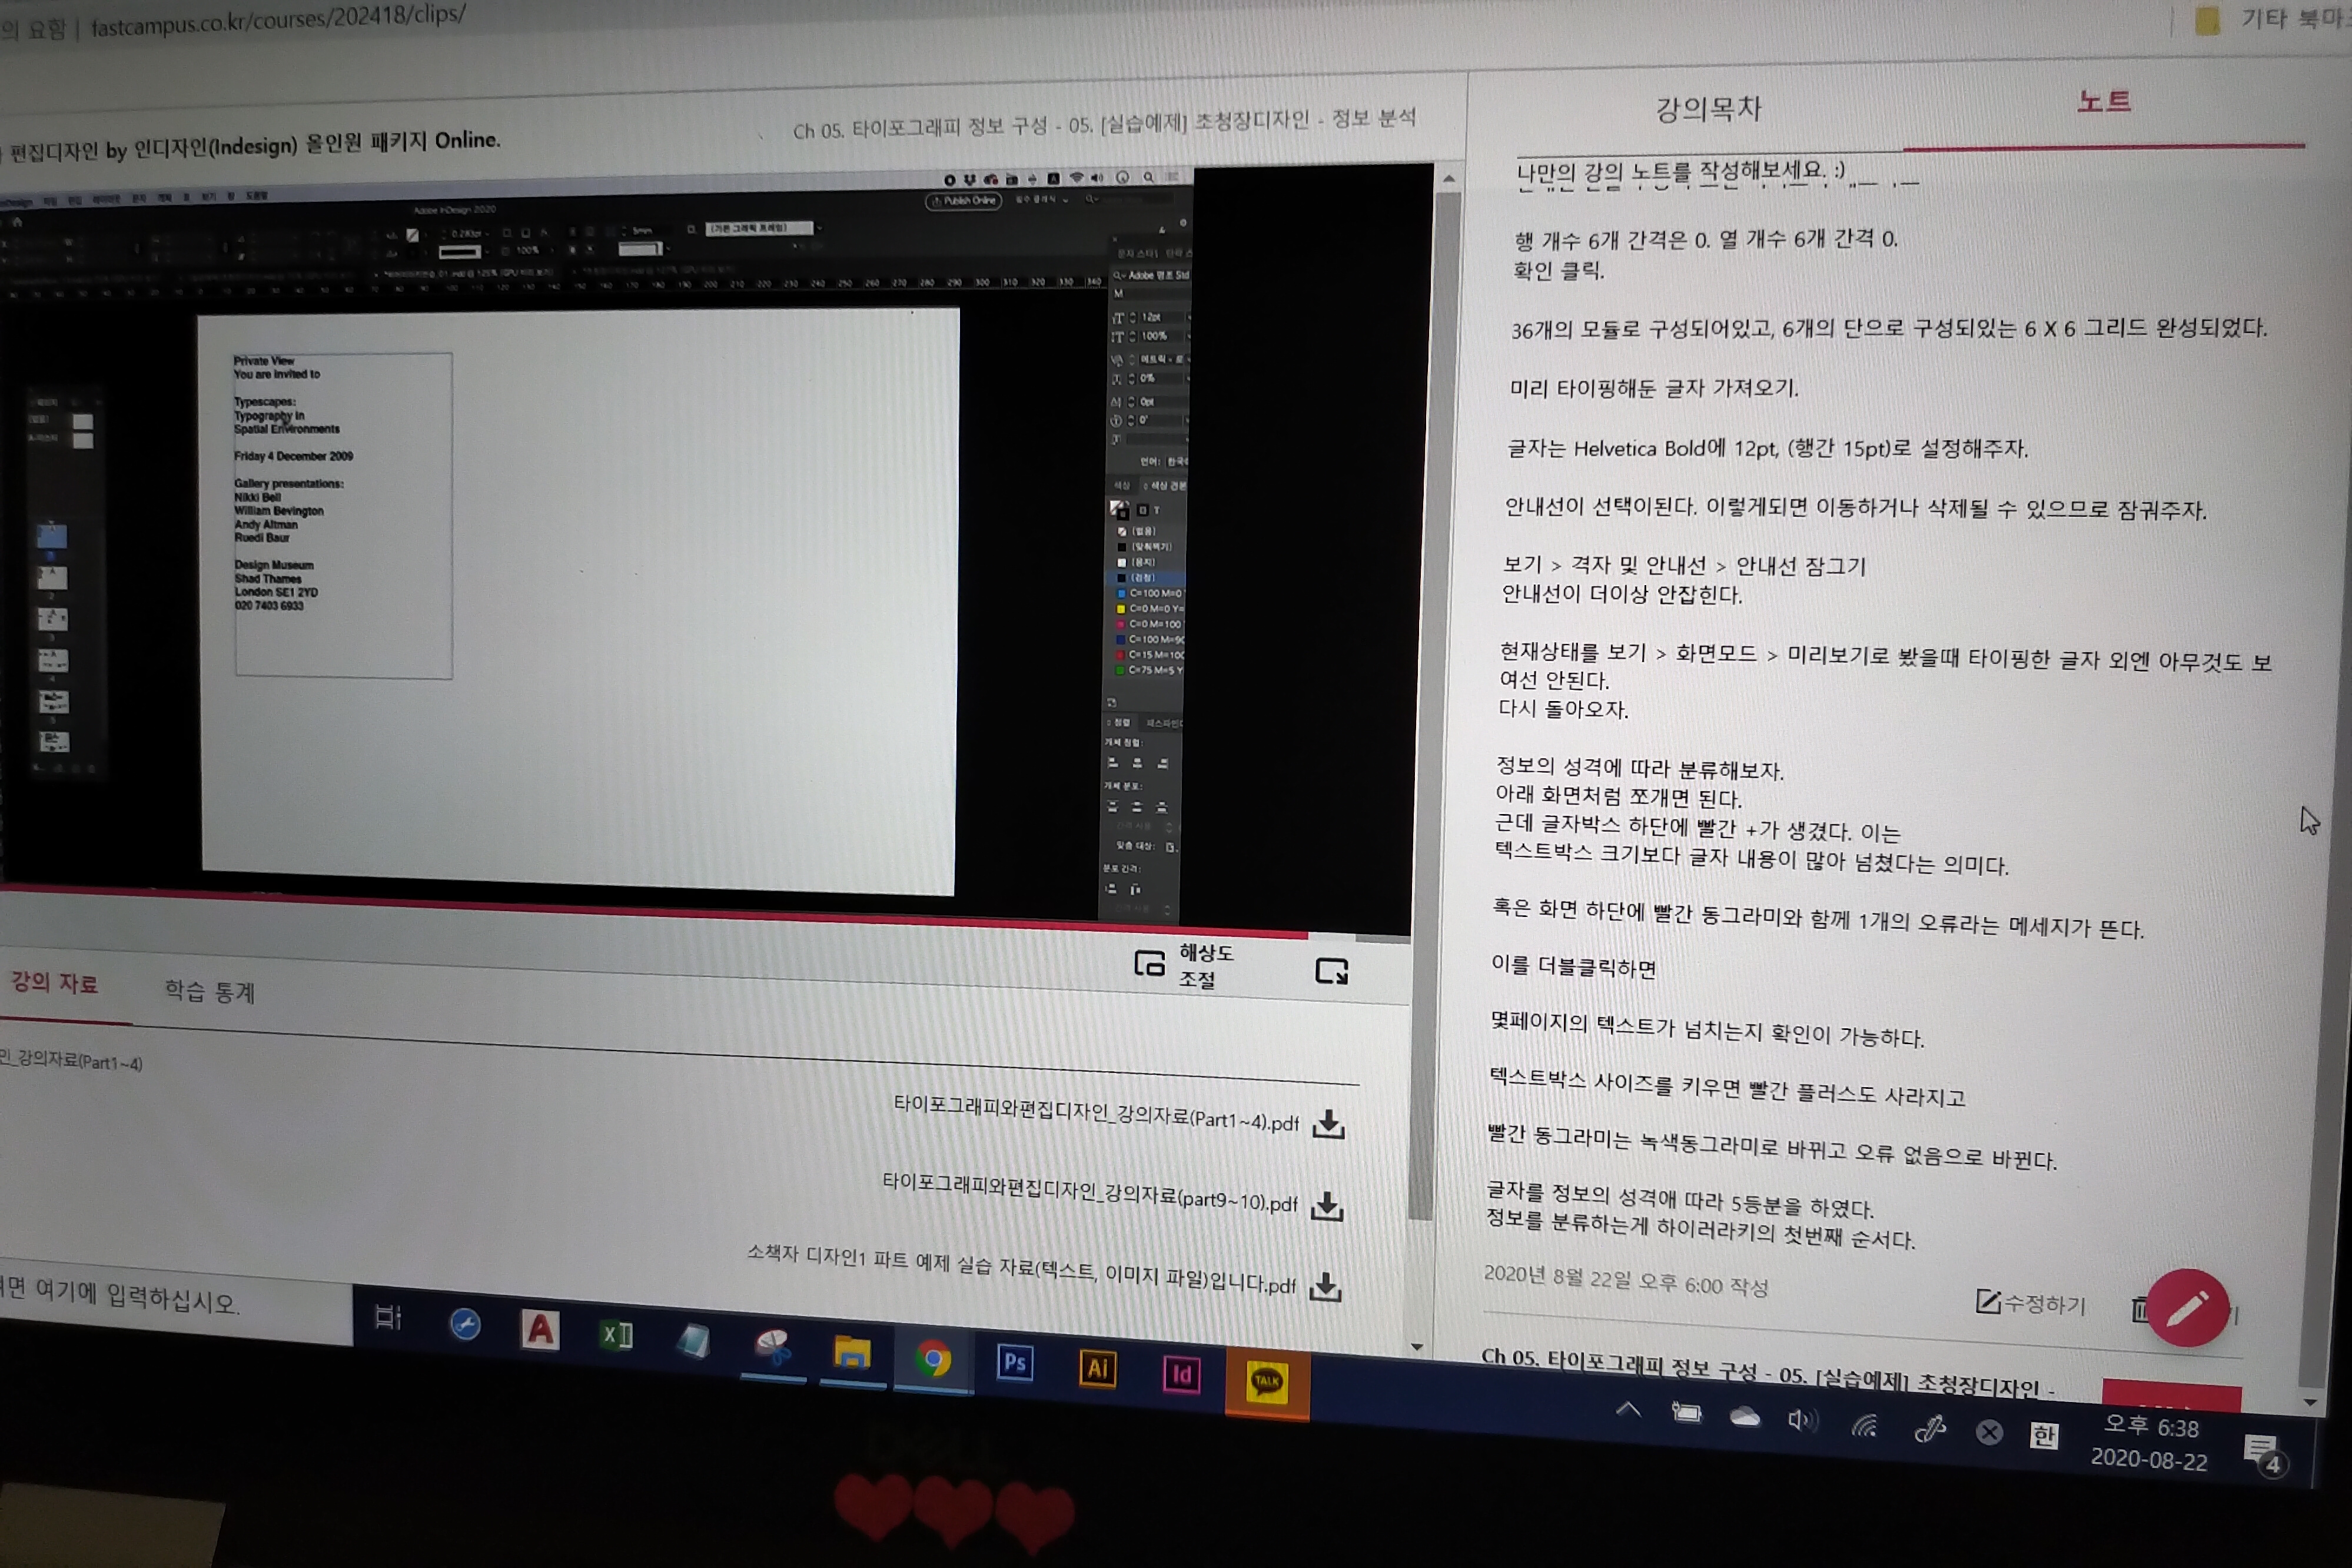
Task: Click the line 보기 > 격자 및 안내선 > 안내선 잠그기
Action: [x=1684, y=565]
